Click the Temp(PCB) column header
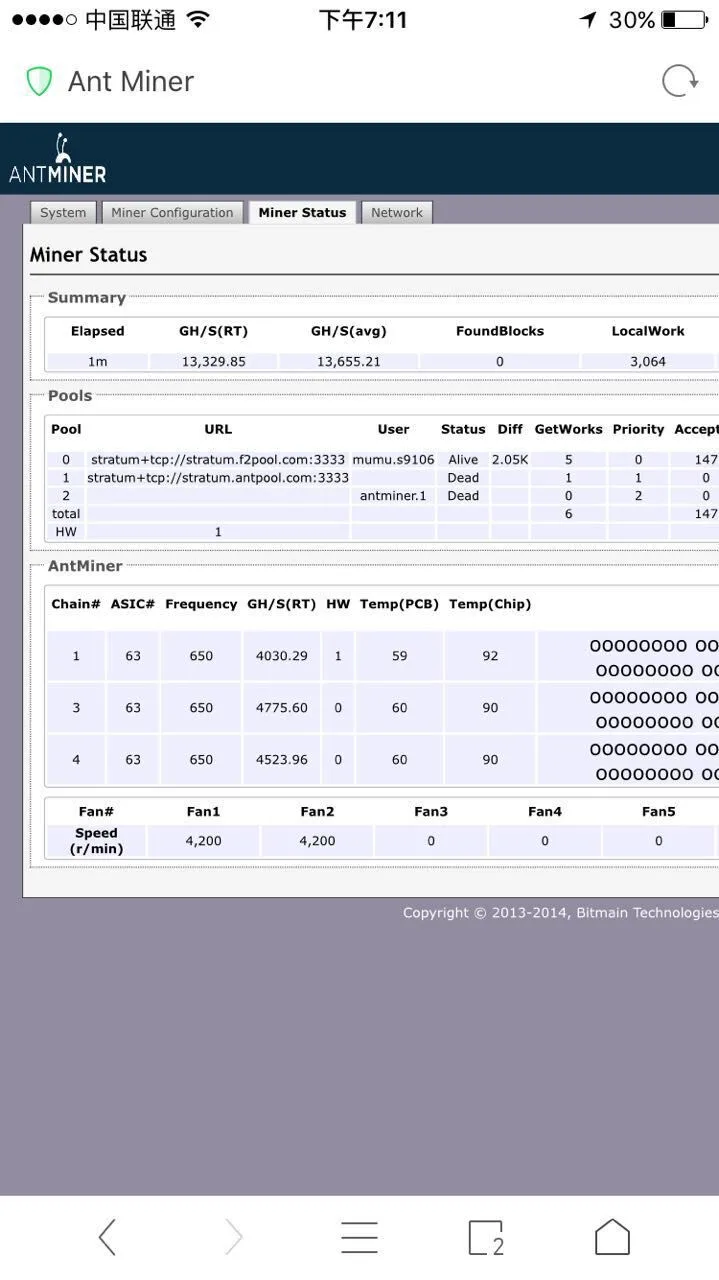Image resolution: width=719 pixels, height=1280 pixels. click(x=399, y=604)
